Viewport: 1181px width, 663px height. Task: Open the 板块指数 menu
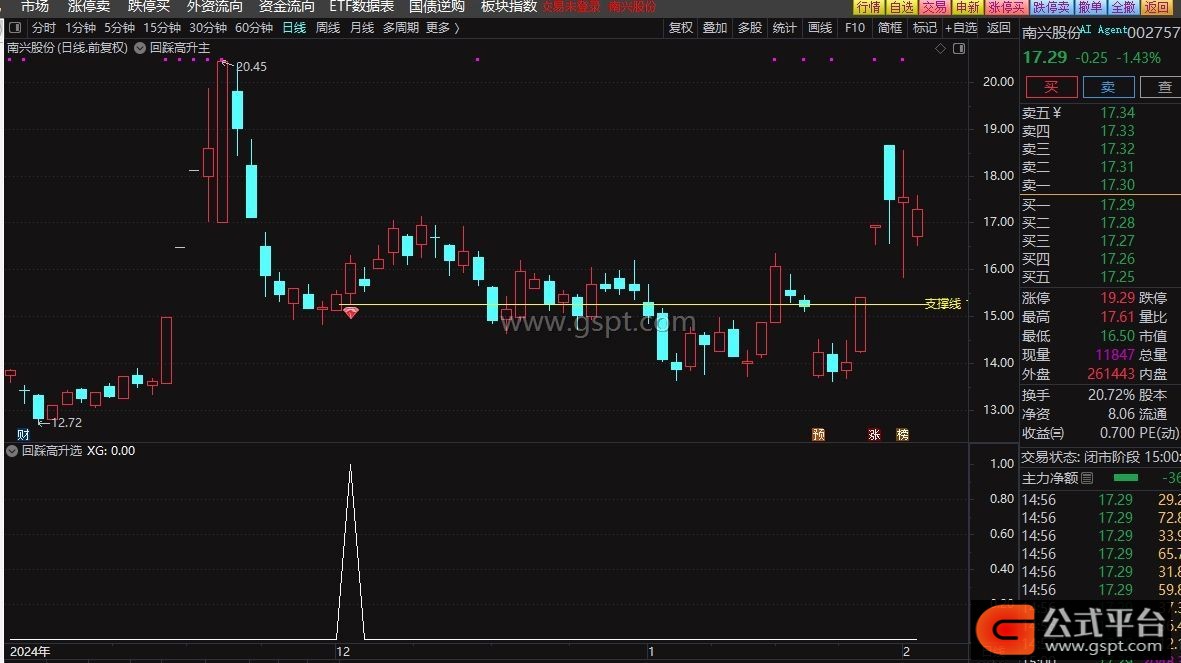click(x=509, y=7)
